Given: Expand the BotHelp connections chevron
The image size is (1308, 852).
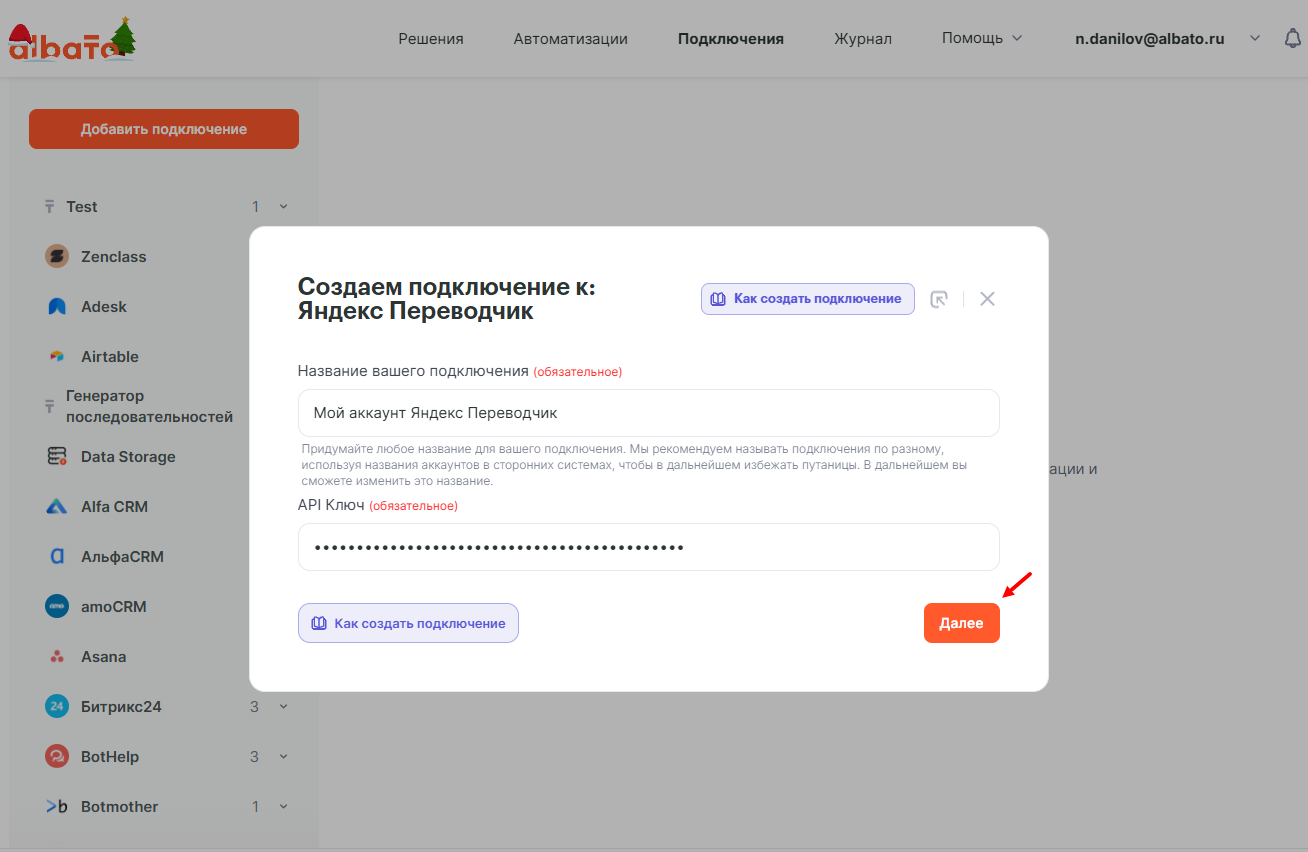Looking at the screenshot, I should pos(283,757).
